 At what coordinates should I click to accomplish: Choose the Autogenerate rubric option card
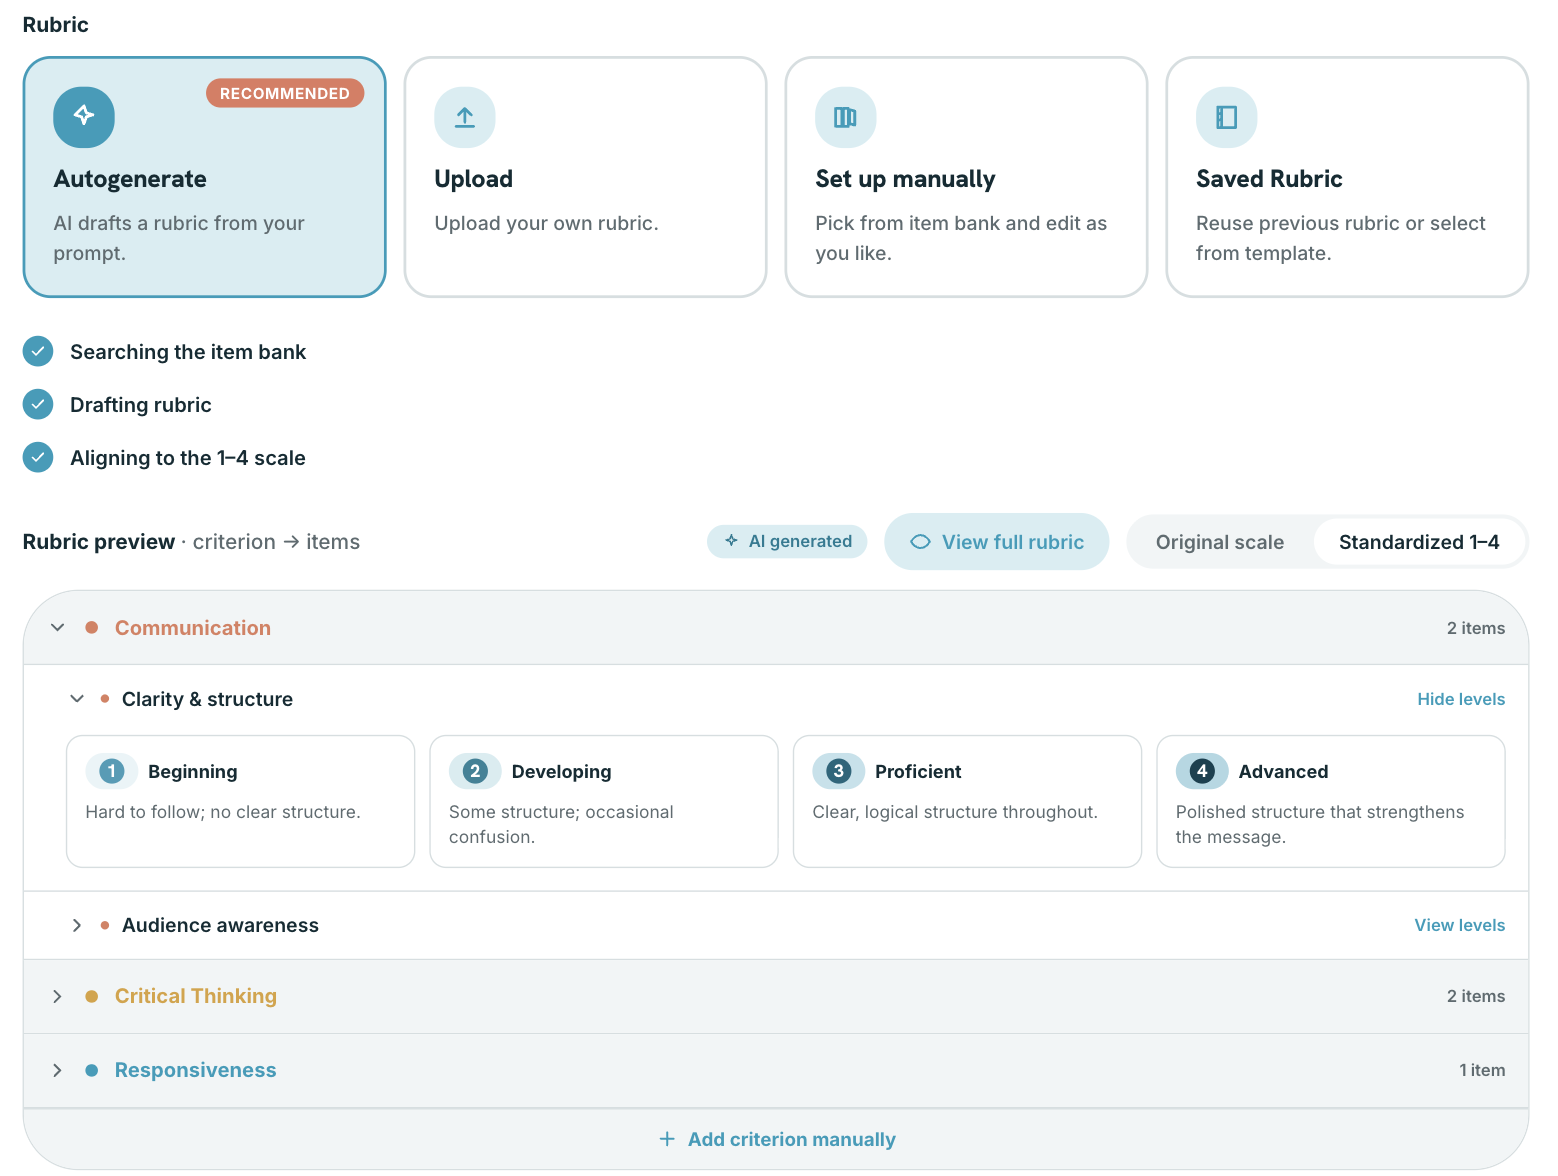click(205, 177)
